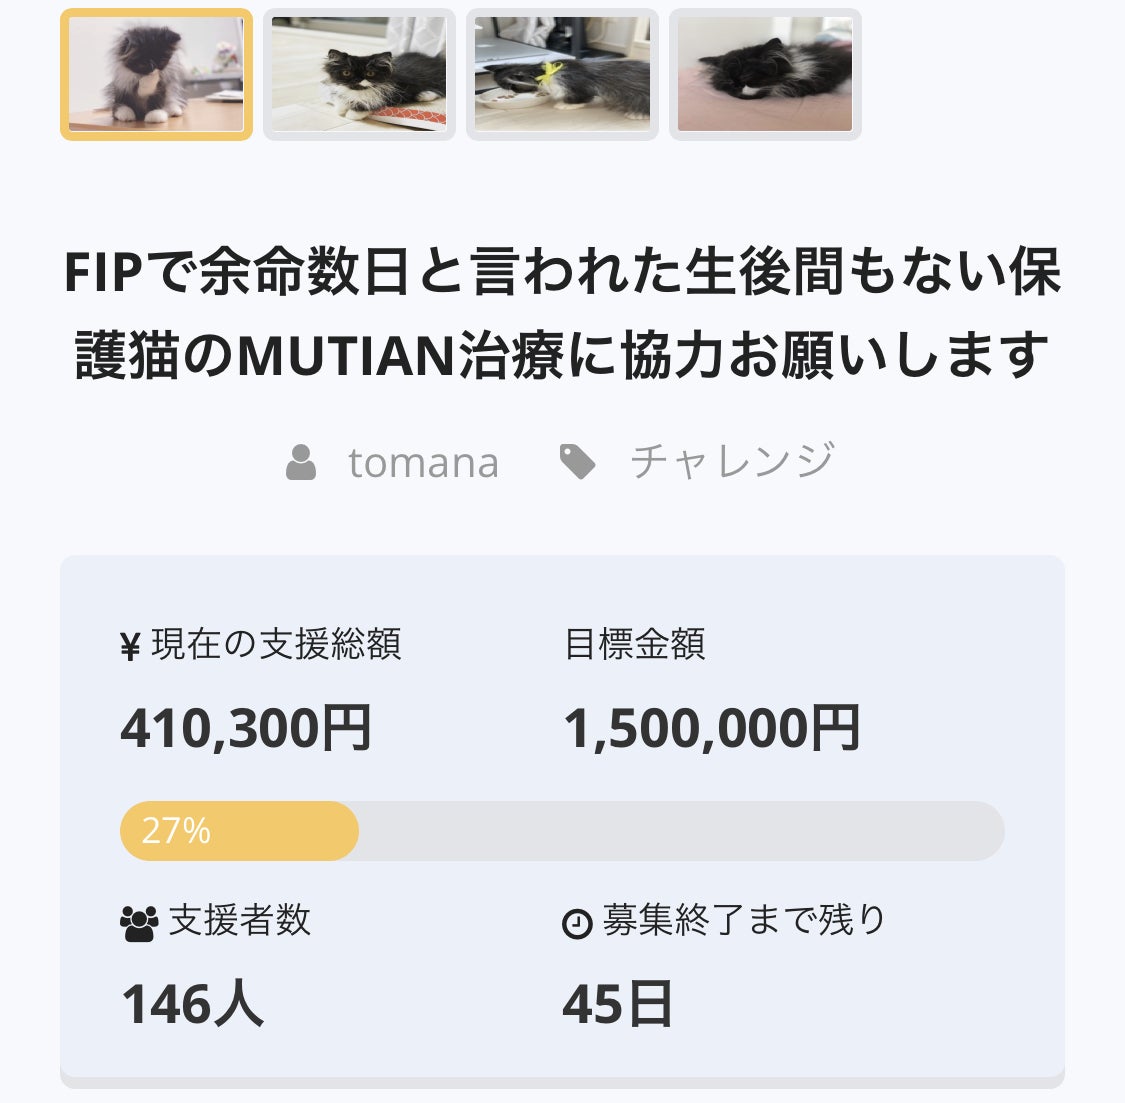
Task: Open the tomana author profile link
Action: click(423, 463)
